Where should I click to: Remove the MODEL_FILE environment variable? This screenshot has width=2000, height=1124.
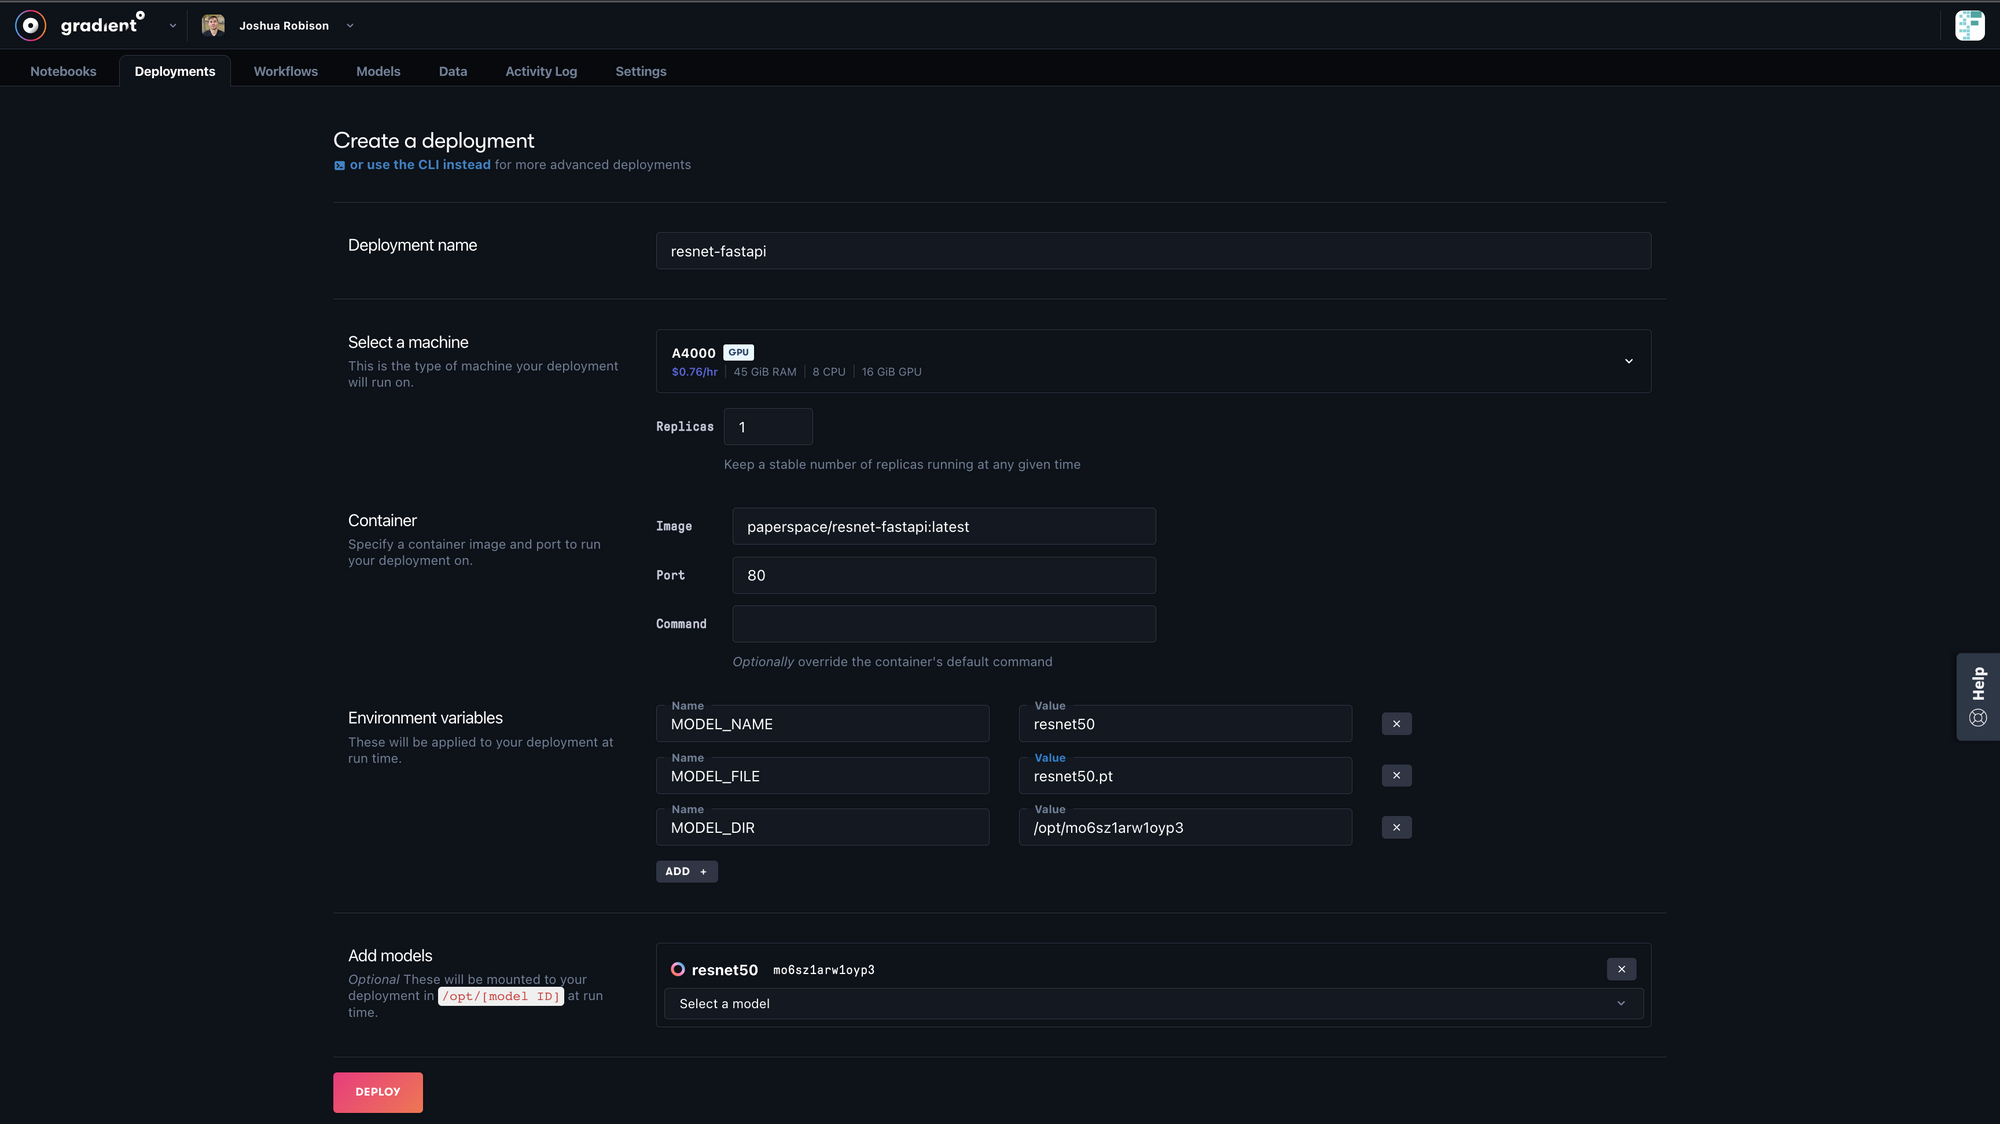[x=1396, y=776]
